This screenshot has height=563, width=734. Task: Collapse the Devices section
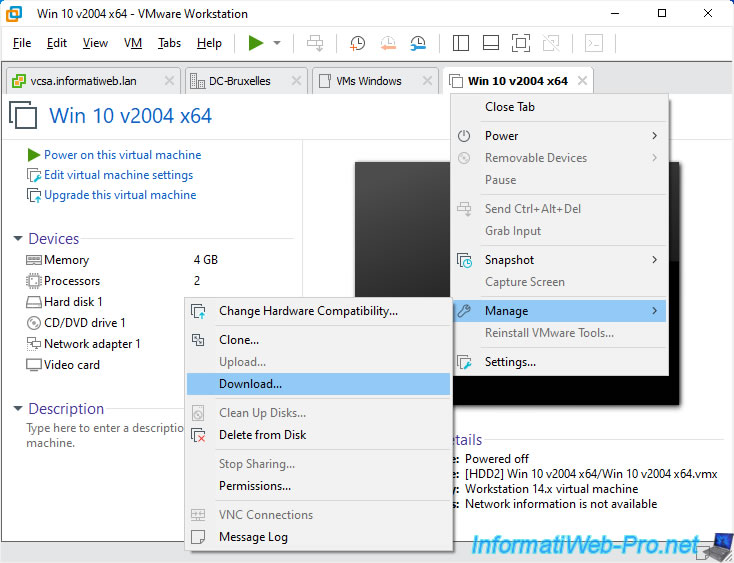[18, 239]
